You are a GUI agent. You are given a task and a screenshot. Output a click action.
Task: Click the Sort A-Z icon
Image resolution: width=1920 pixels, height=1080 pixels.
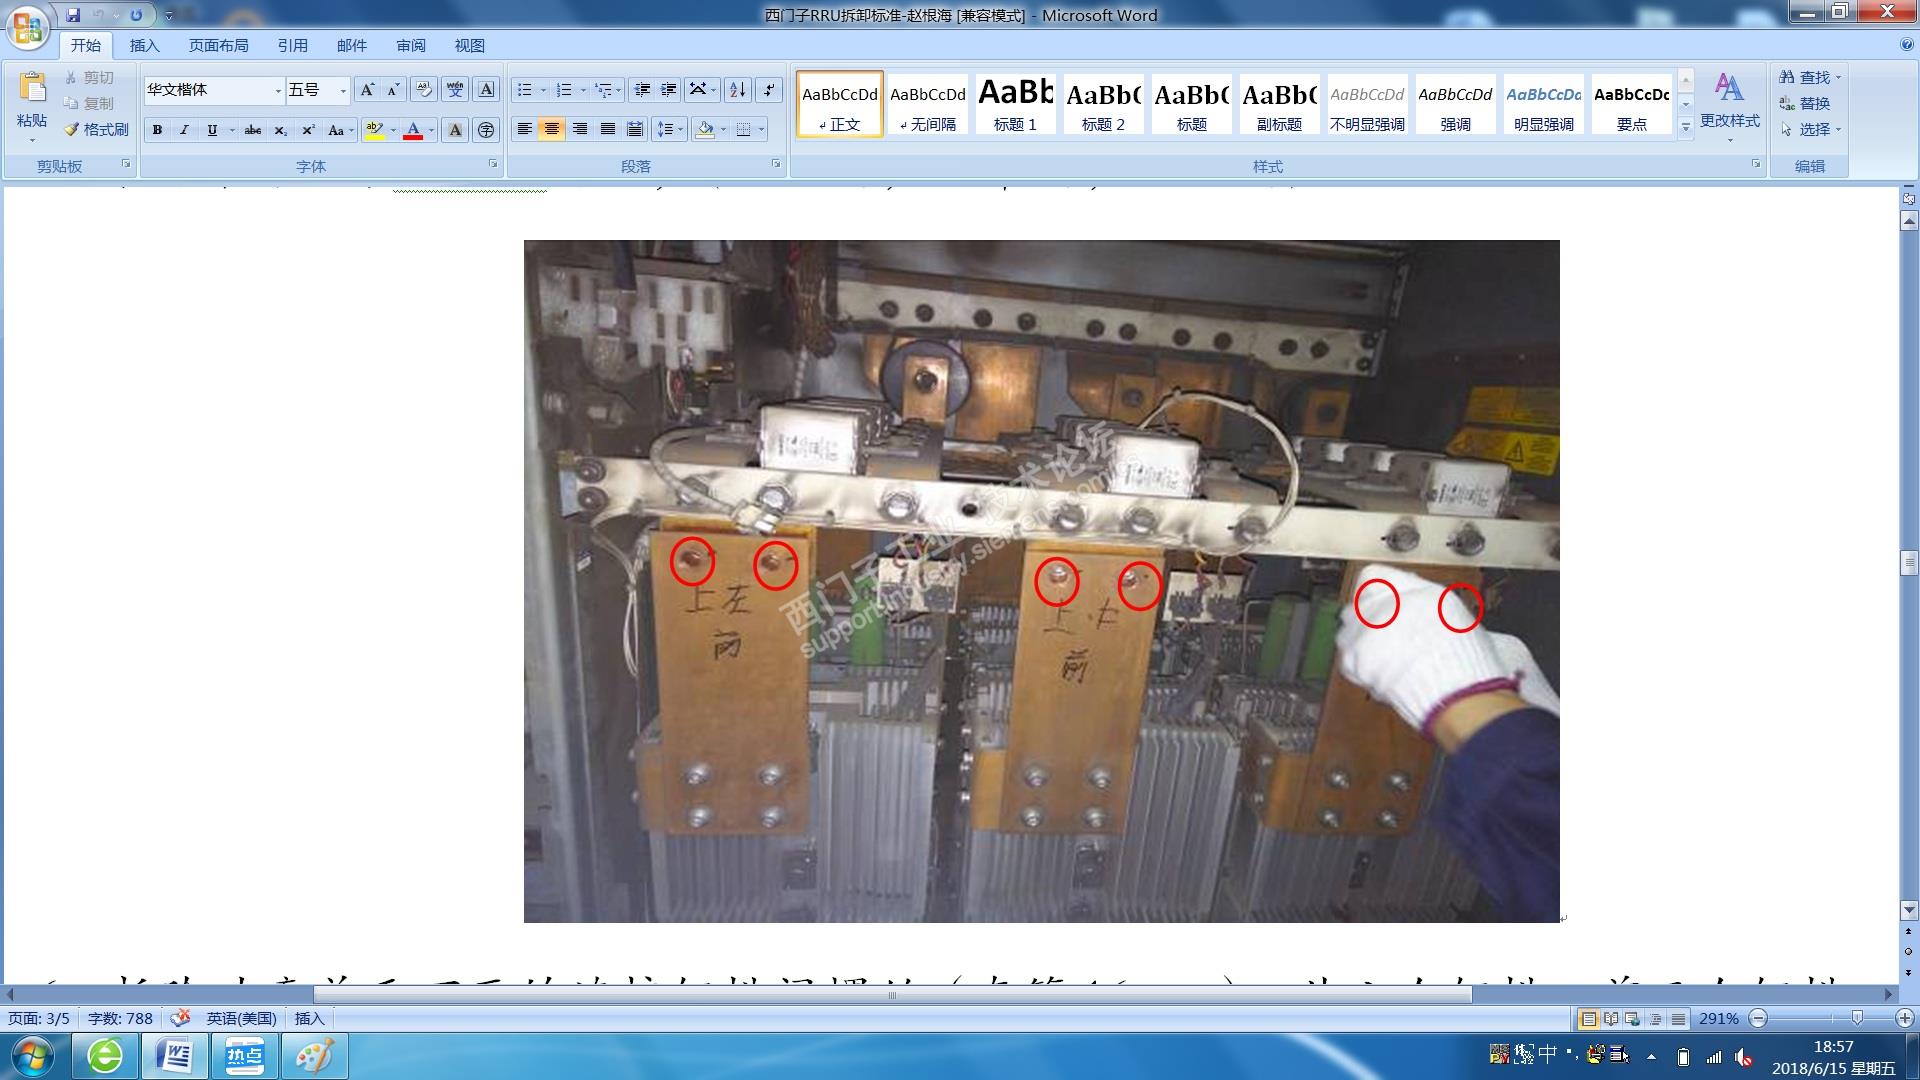coord(737,90)
